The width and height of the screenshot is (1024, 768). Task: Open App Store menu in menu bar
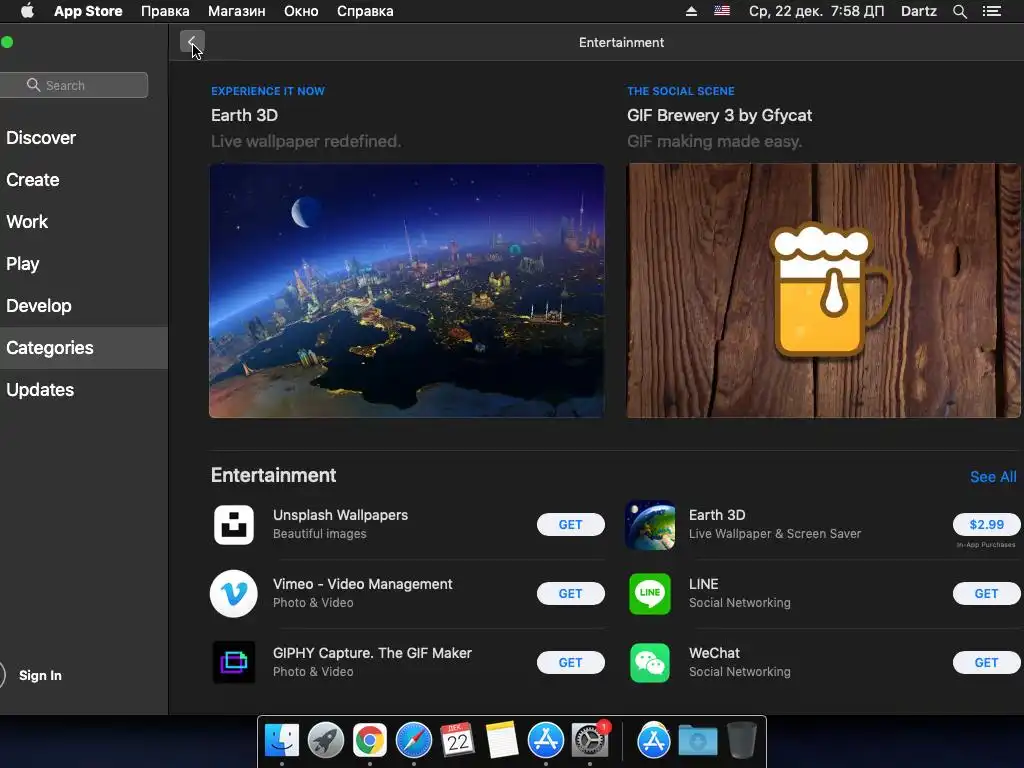(x=88, y=11)
